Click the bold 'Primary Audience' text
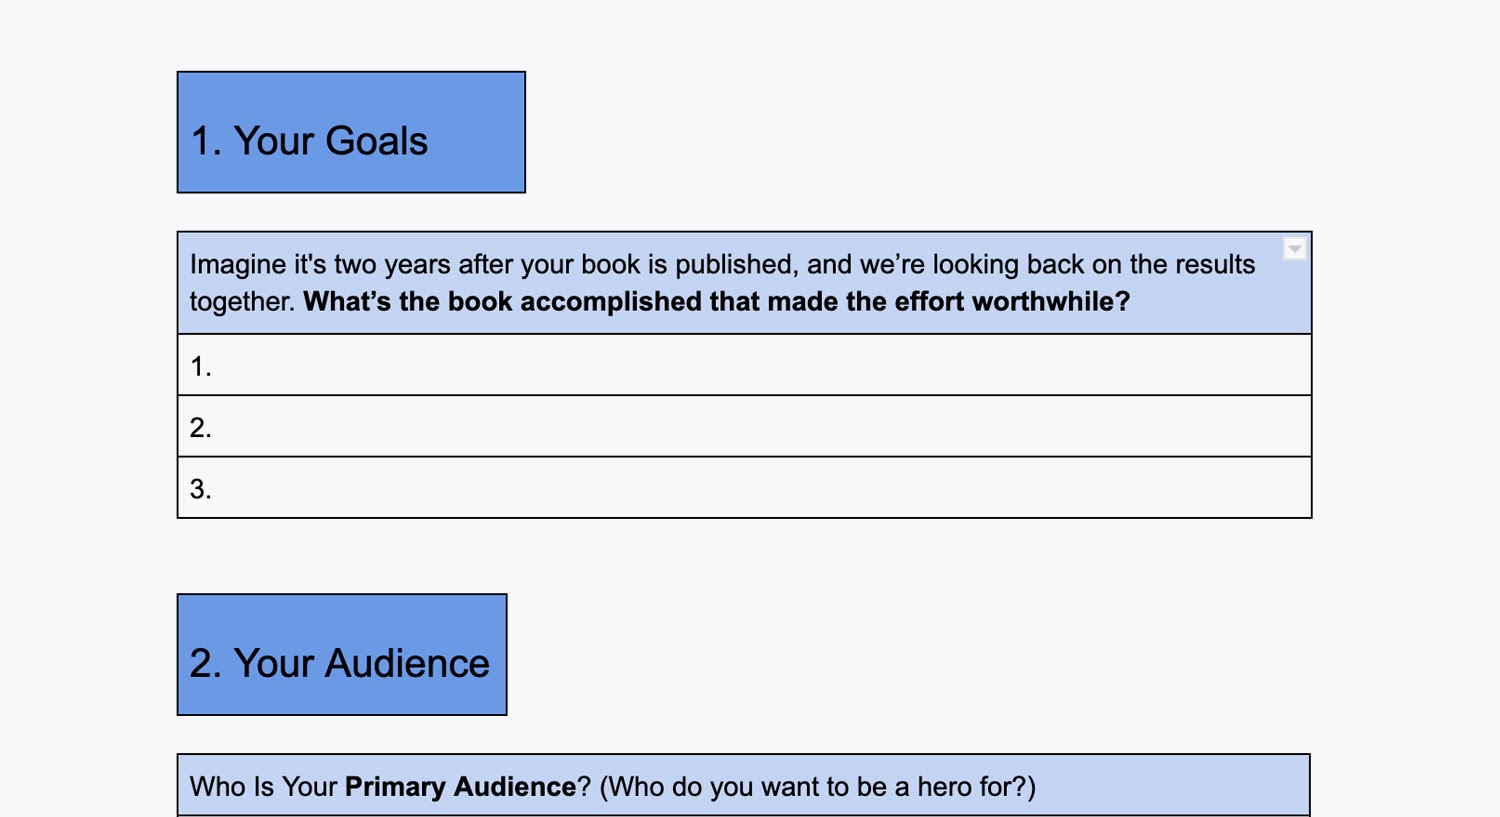The image size is (1500, 817). tap(460, 787)
